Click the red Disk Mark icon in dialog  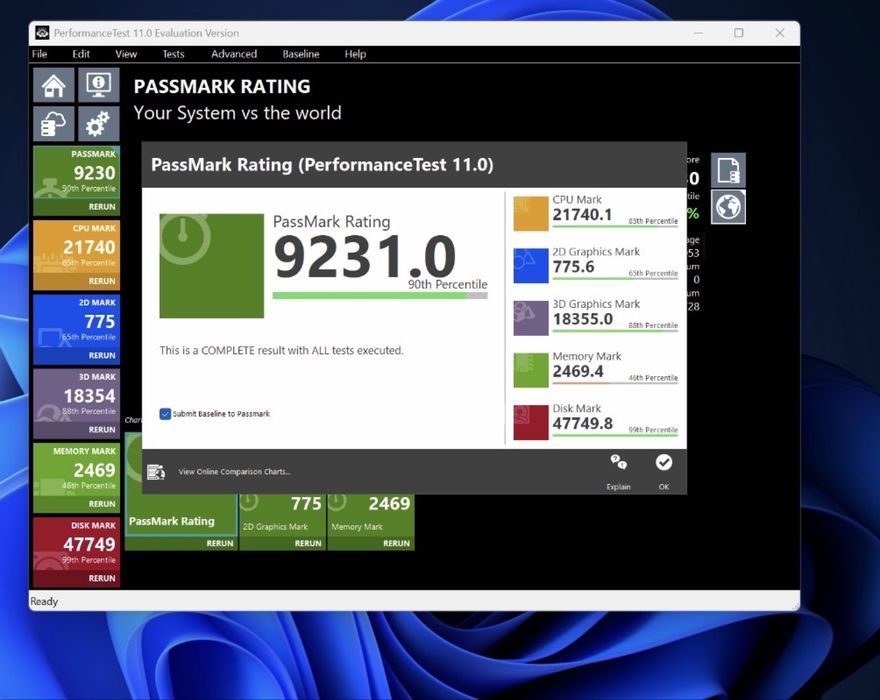pyautogui.click(x=530, y=422)
